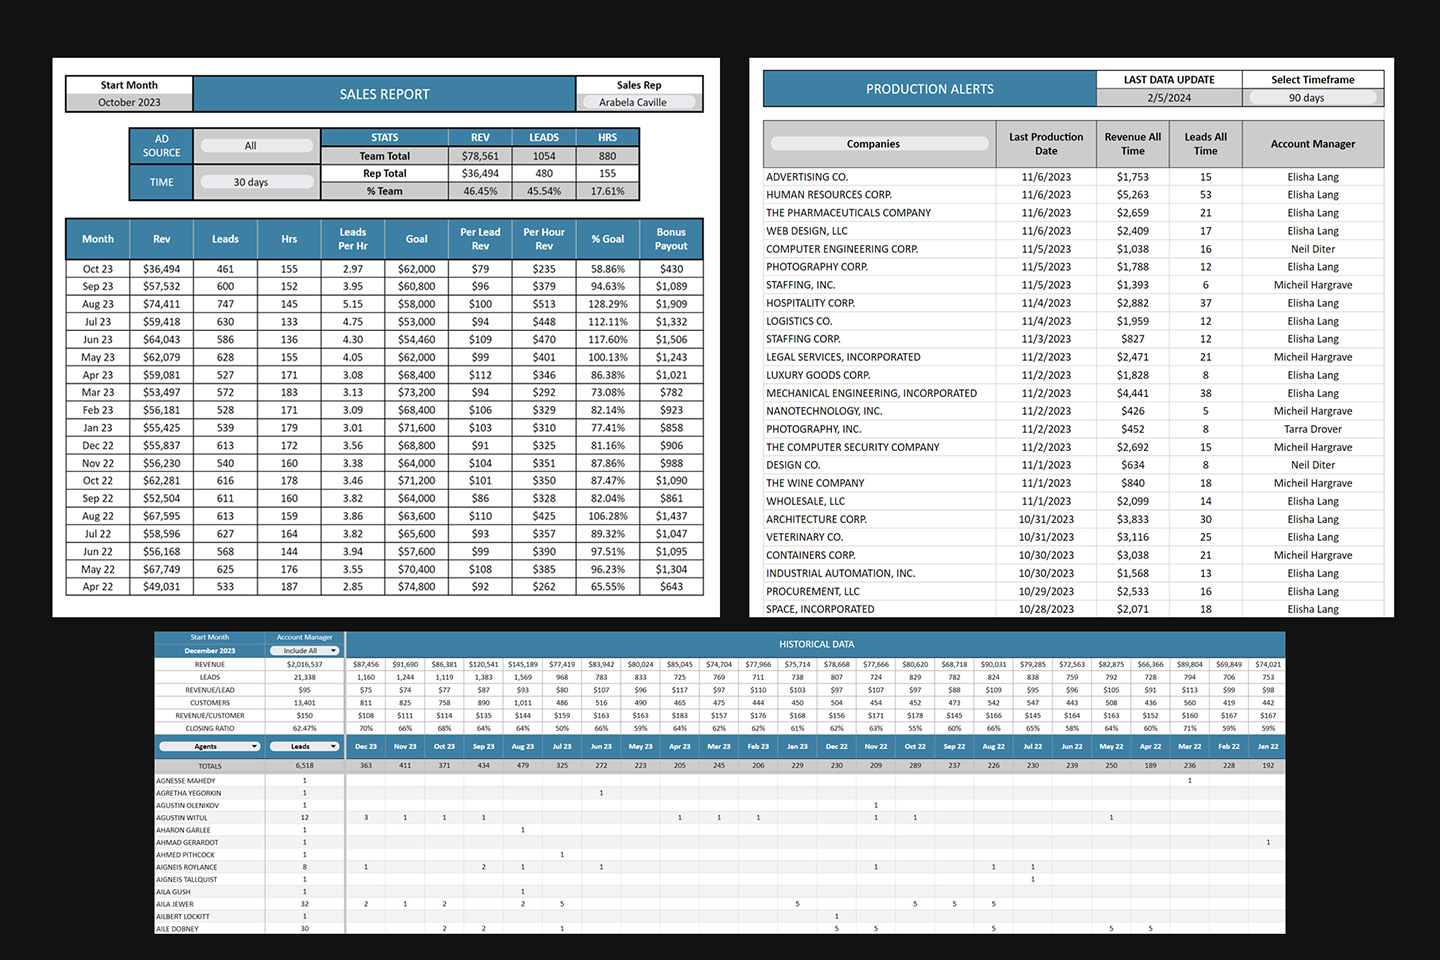Select Aug 23 revenue $74,411
Screen dimensions: 1440x960
[x=161, y=304]
